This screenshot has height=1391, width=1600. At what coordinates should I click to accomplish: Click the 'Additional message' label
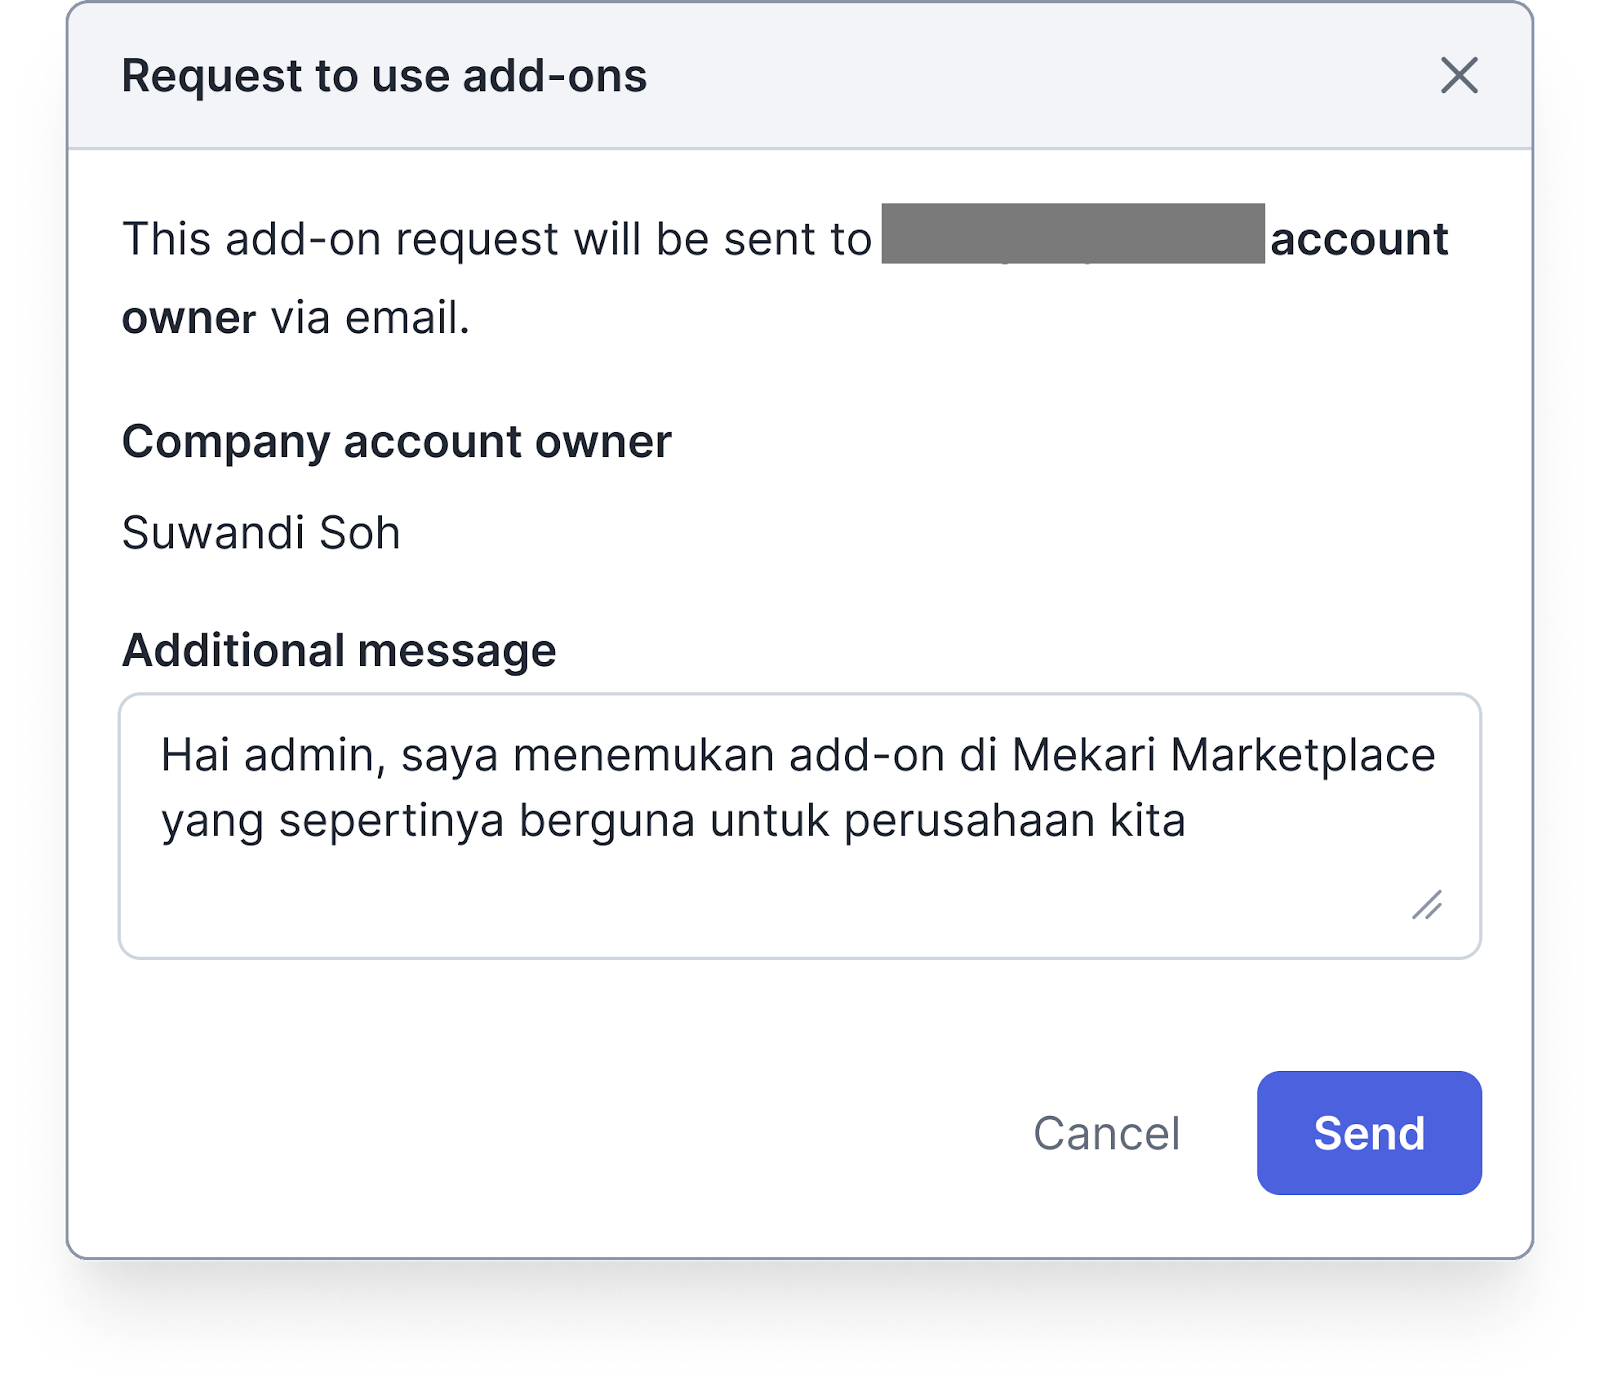(338, 650)
